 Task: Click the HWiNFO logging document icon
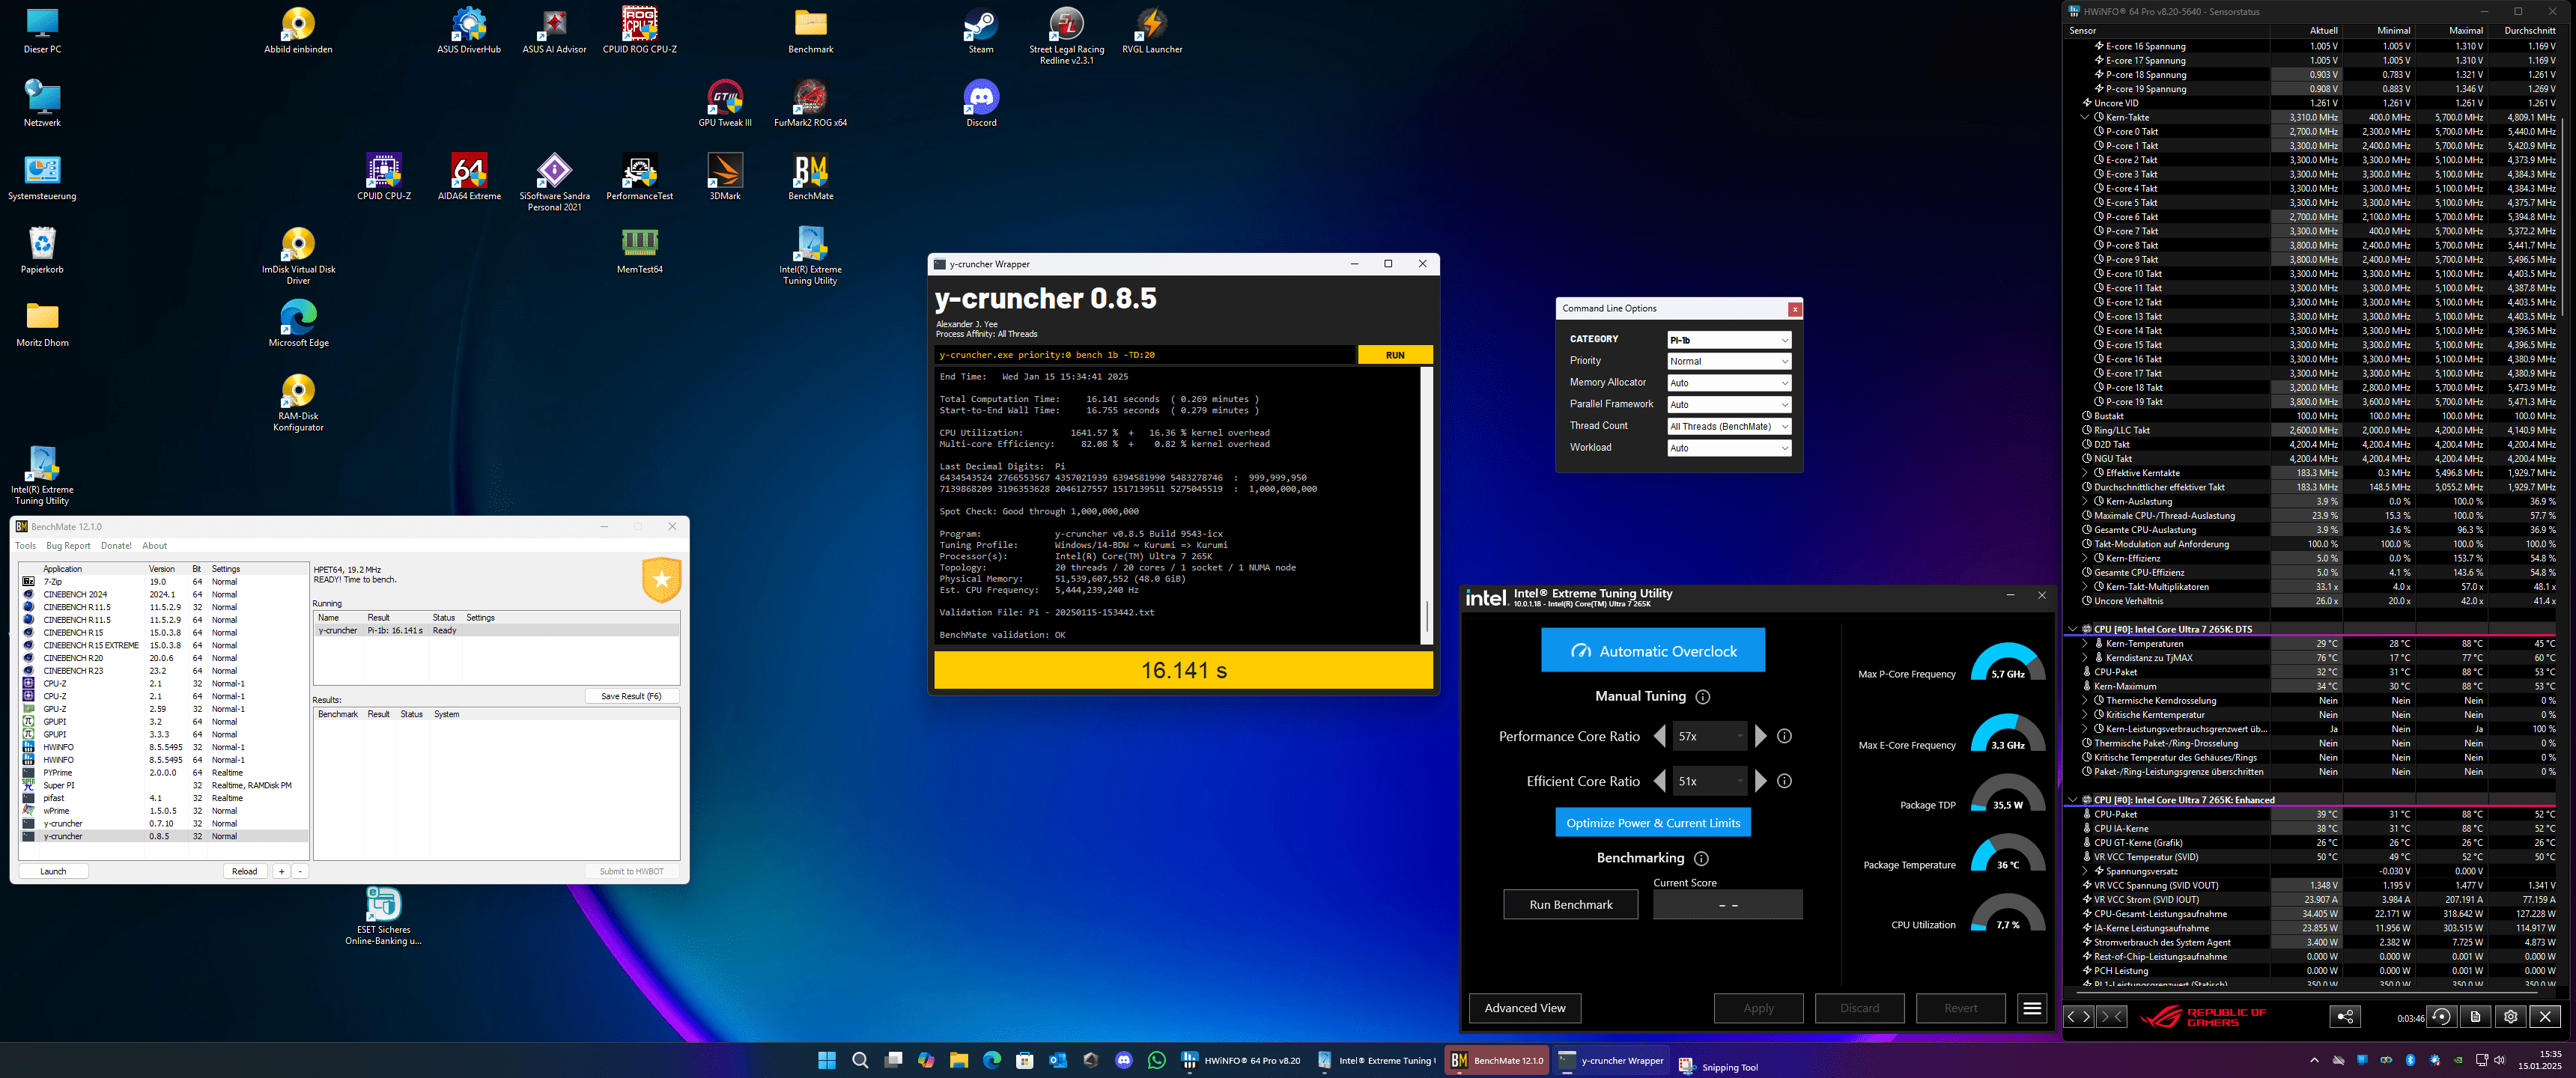(2475, 1017)
